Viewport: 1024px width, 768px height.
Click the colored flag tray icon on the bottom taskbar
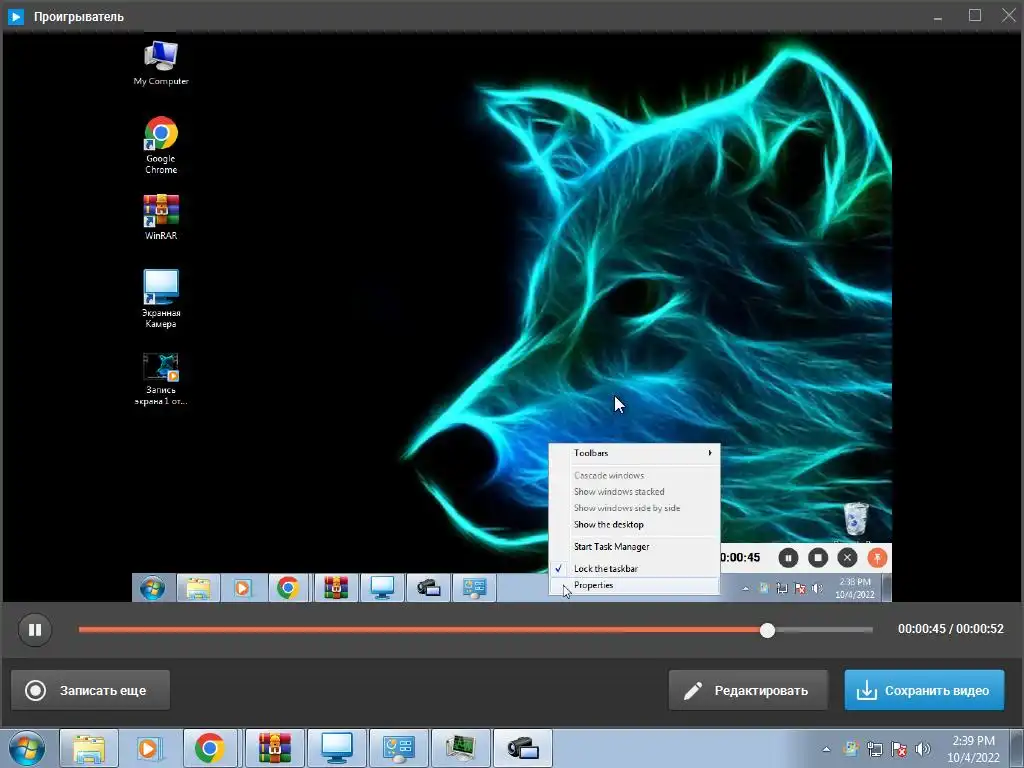pos(851,749)
